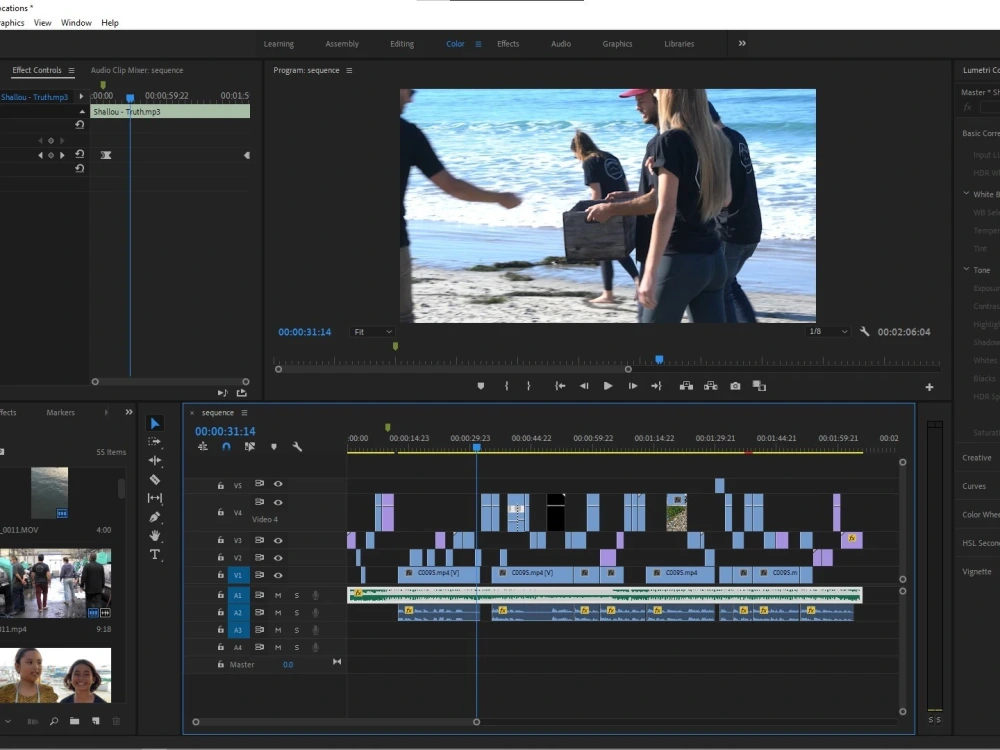Click the Lift button
This screenshot has height=750, width=1000.
[686, 386]
